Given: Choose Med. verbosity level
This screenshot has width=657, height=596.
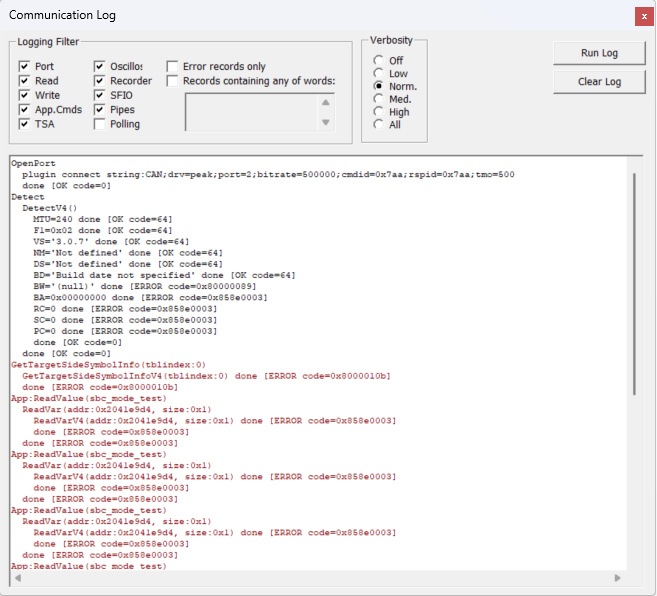Looking at the screenshot, I should click(378, 99).
